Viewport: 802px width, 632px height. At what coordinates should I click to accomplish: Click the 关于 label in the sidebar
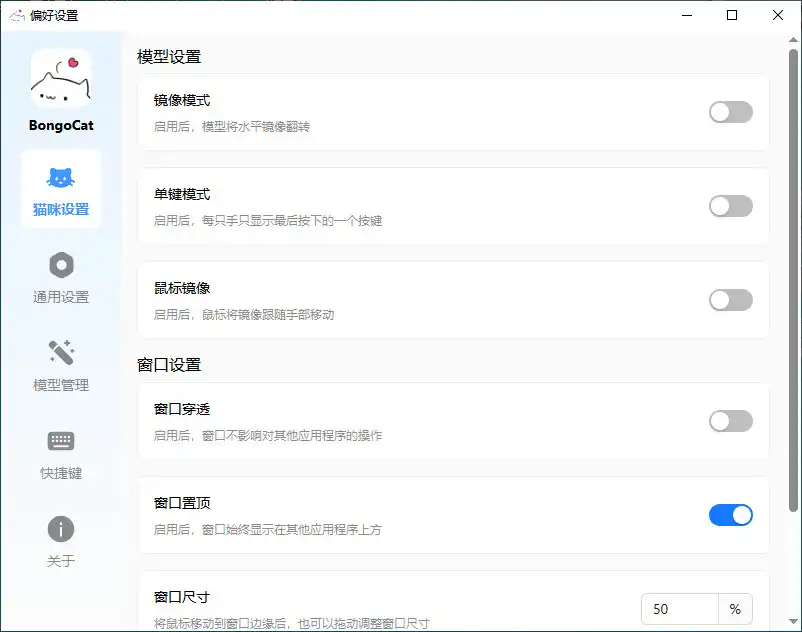[61, 561]
